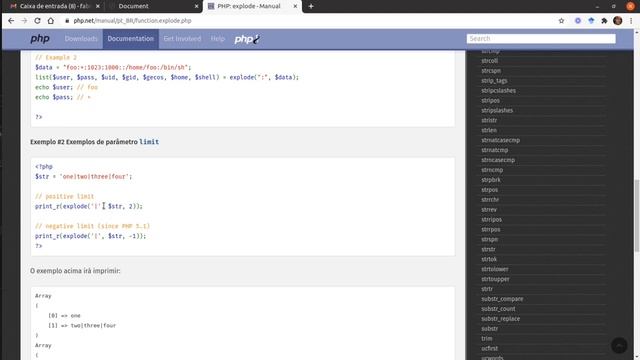
Task: Go back with browser back arrow
Action: pyautogui.click(x=11, y=21)
